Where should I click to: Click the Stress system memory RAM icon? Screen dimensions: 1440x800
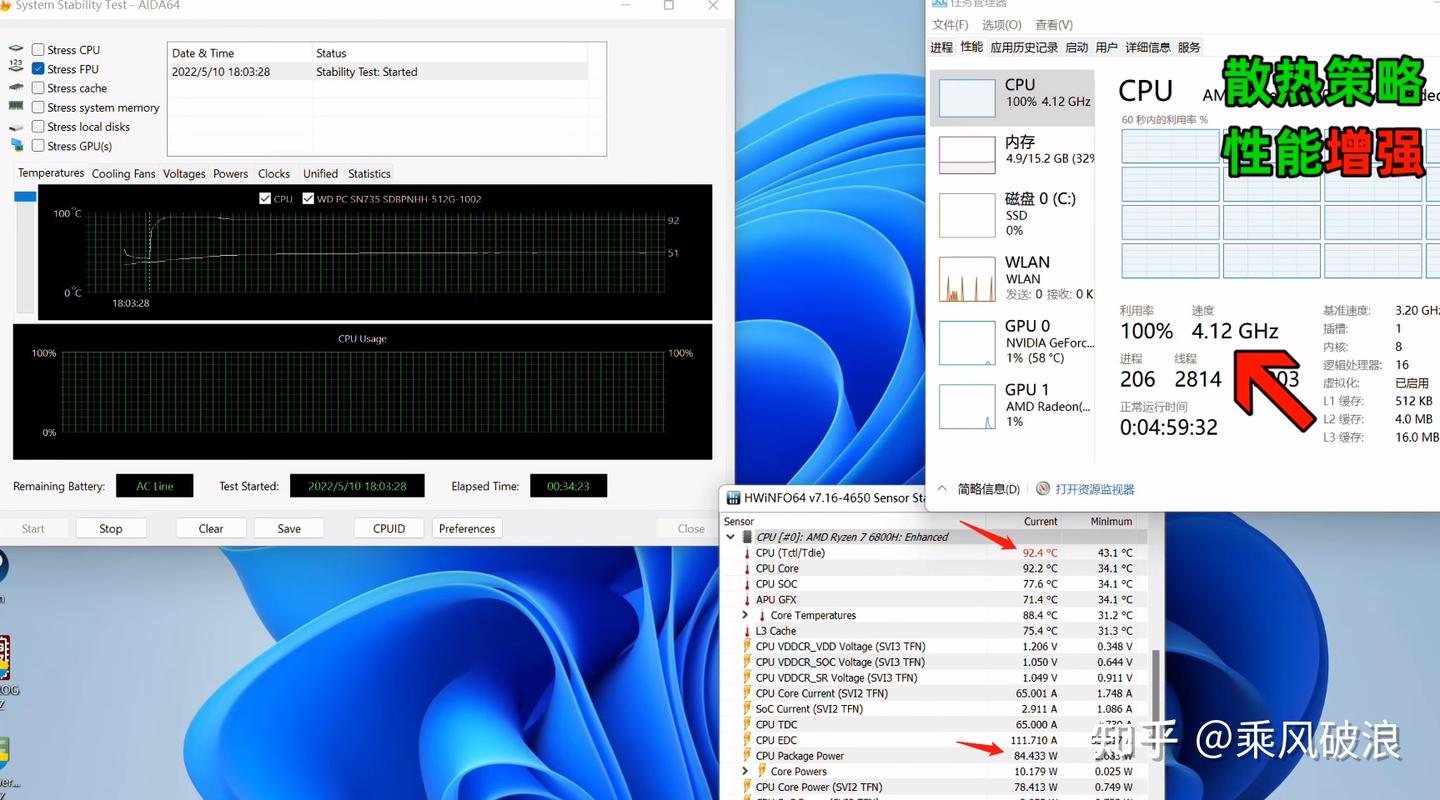(x=15, y=107)
